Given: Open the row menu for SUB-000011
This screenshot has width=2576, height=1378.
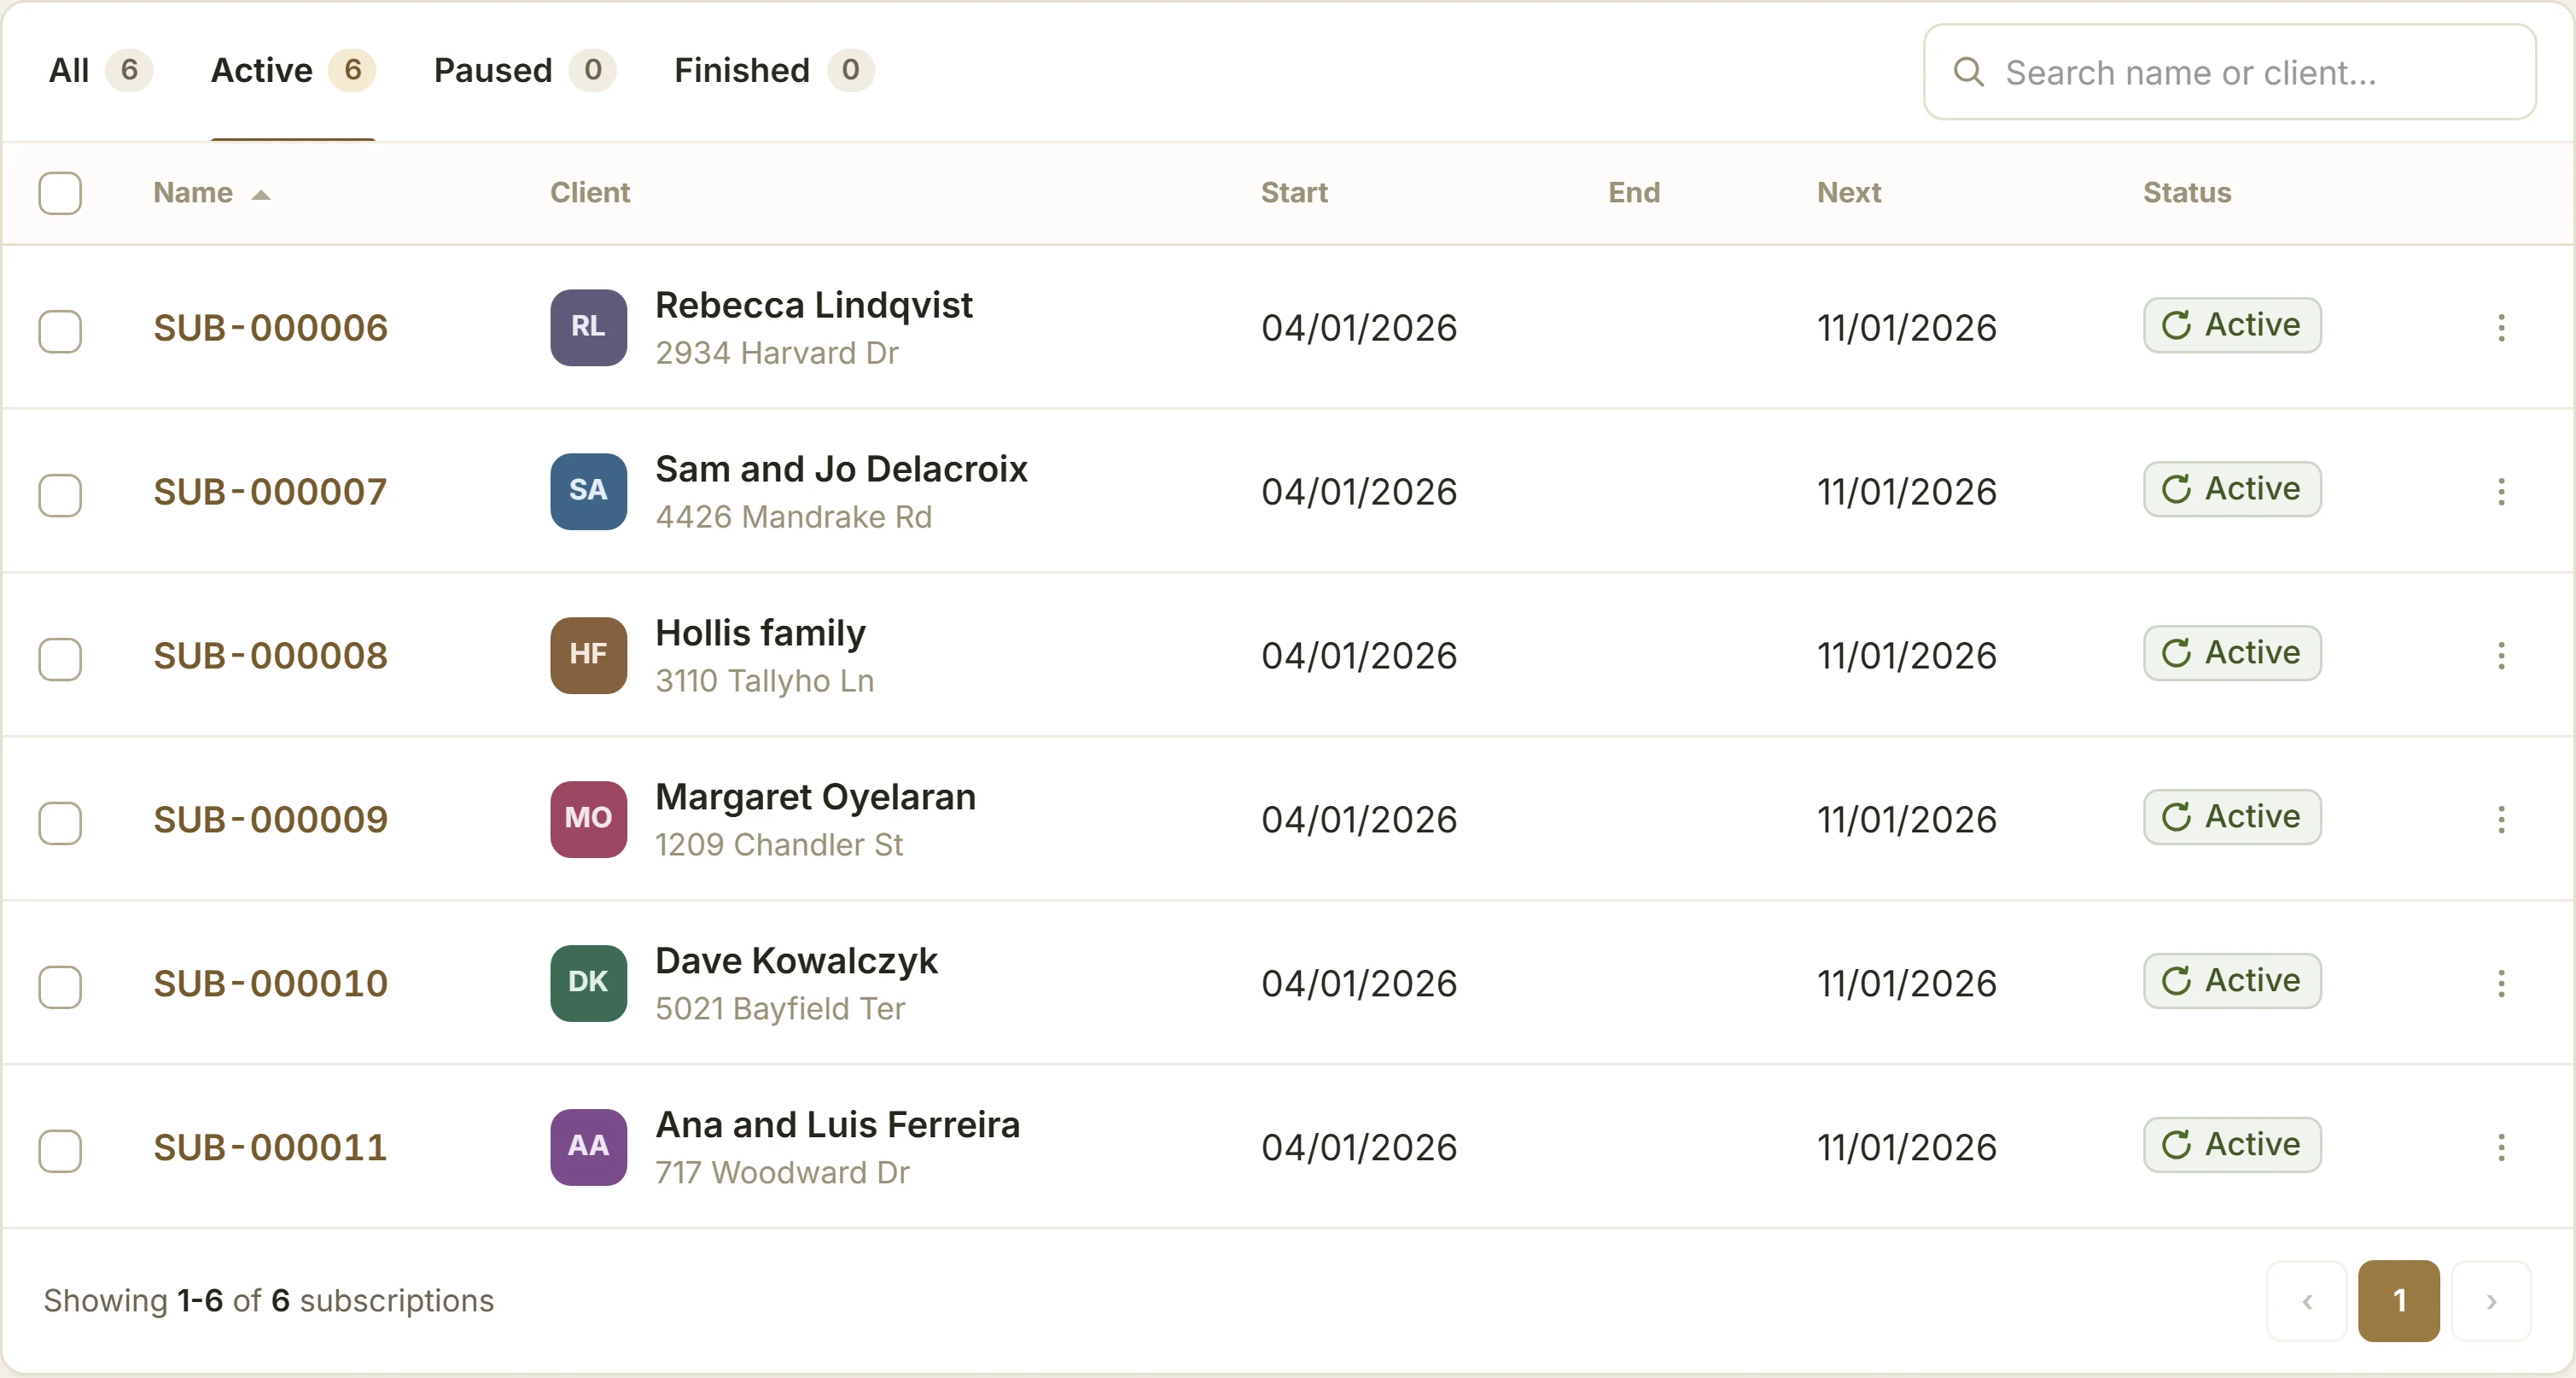Looking at the screenshot, I should (2501, 1148).
